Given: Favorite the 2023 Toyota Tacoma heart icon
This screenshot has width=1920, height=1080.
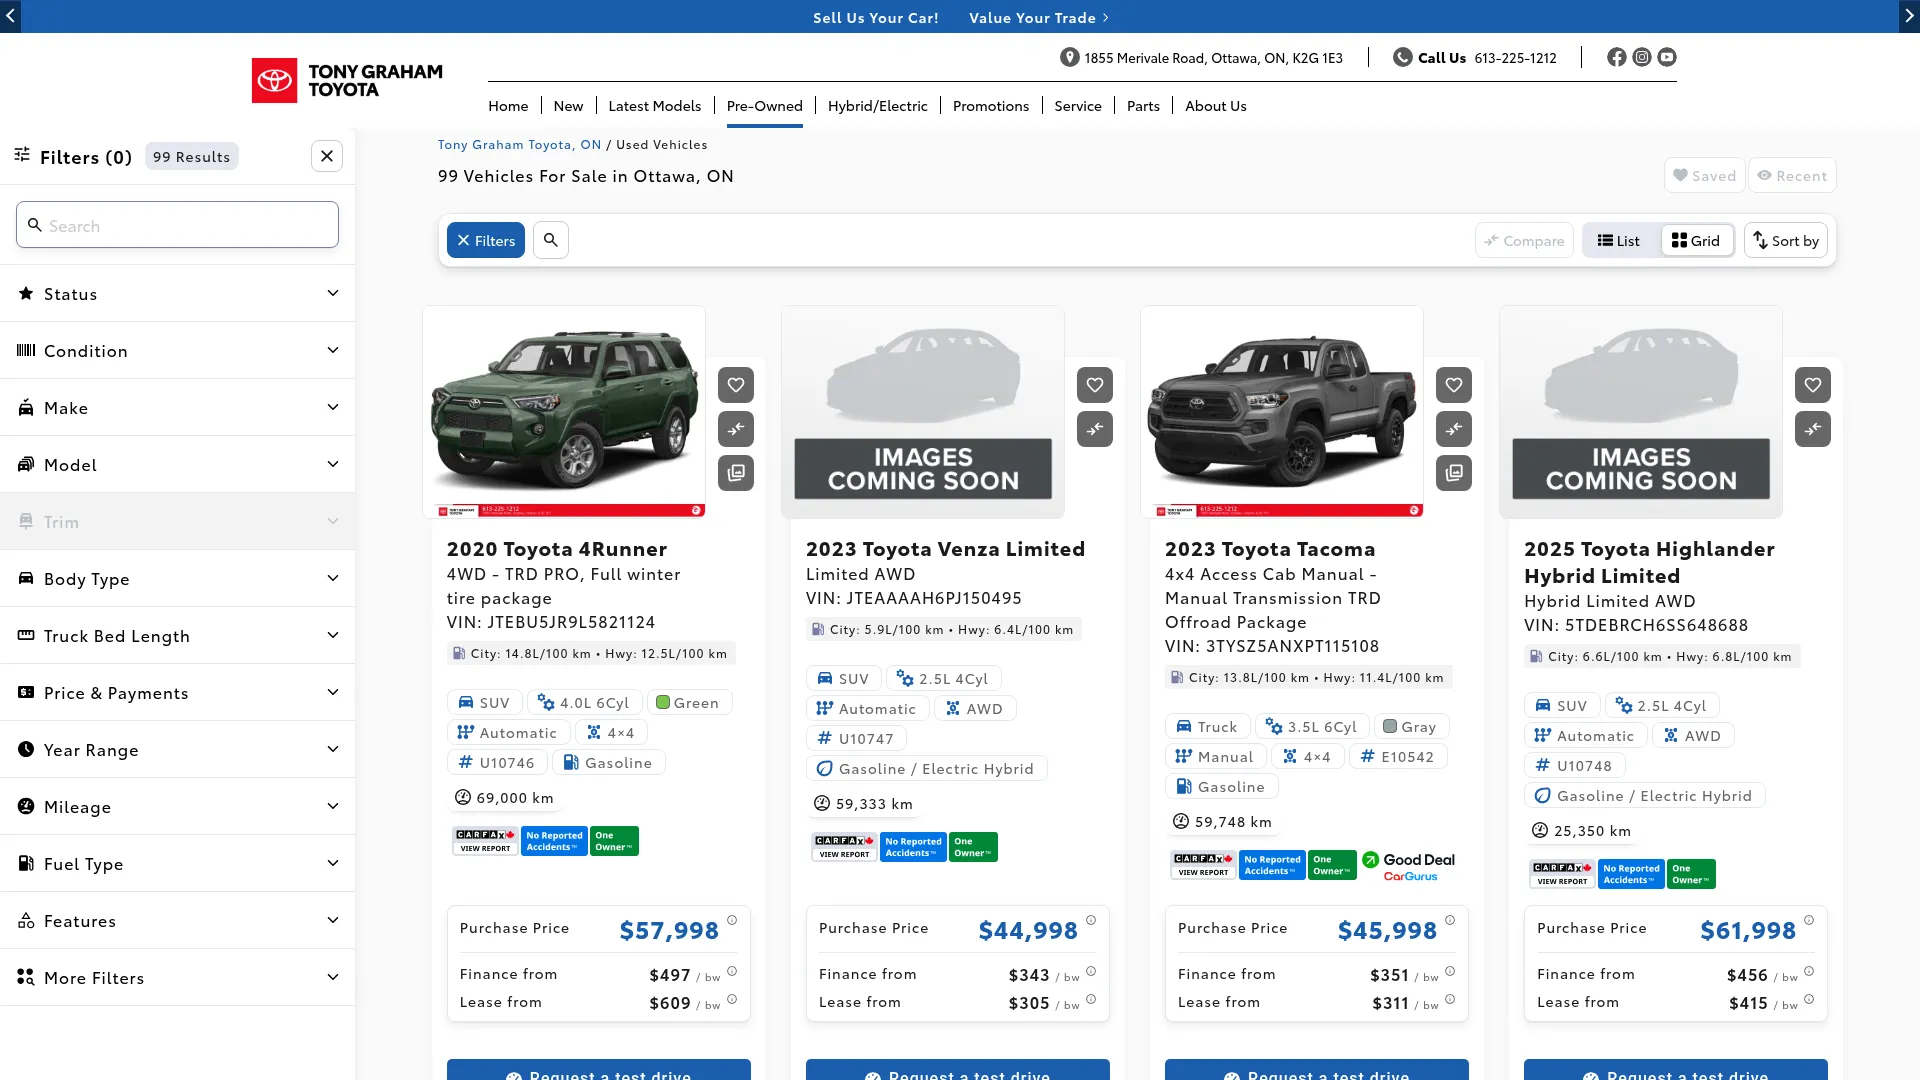Looking at the screenshot, I should 1454,385.
